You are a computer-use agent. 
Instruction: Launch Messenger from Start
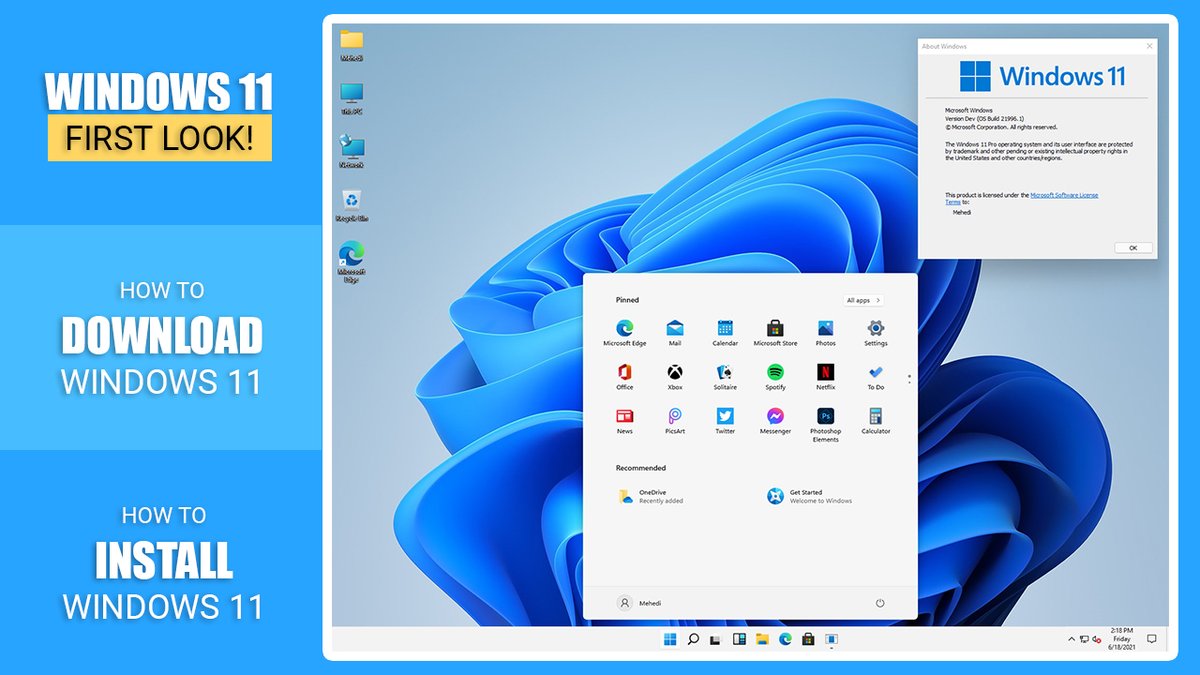tap(775, 420)
